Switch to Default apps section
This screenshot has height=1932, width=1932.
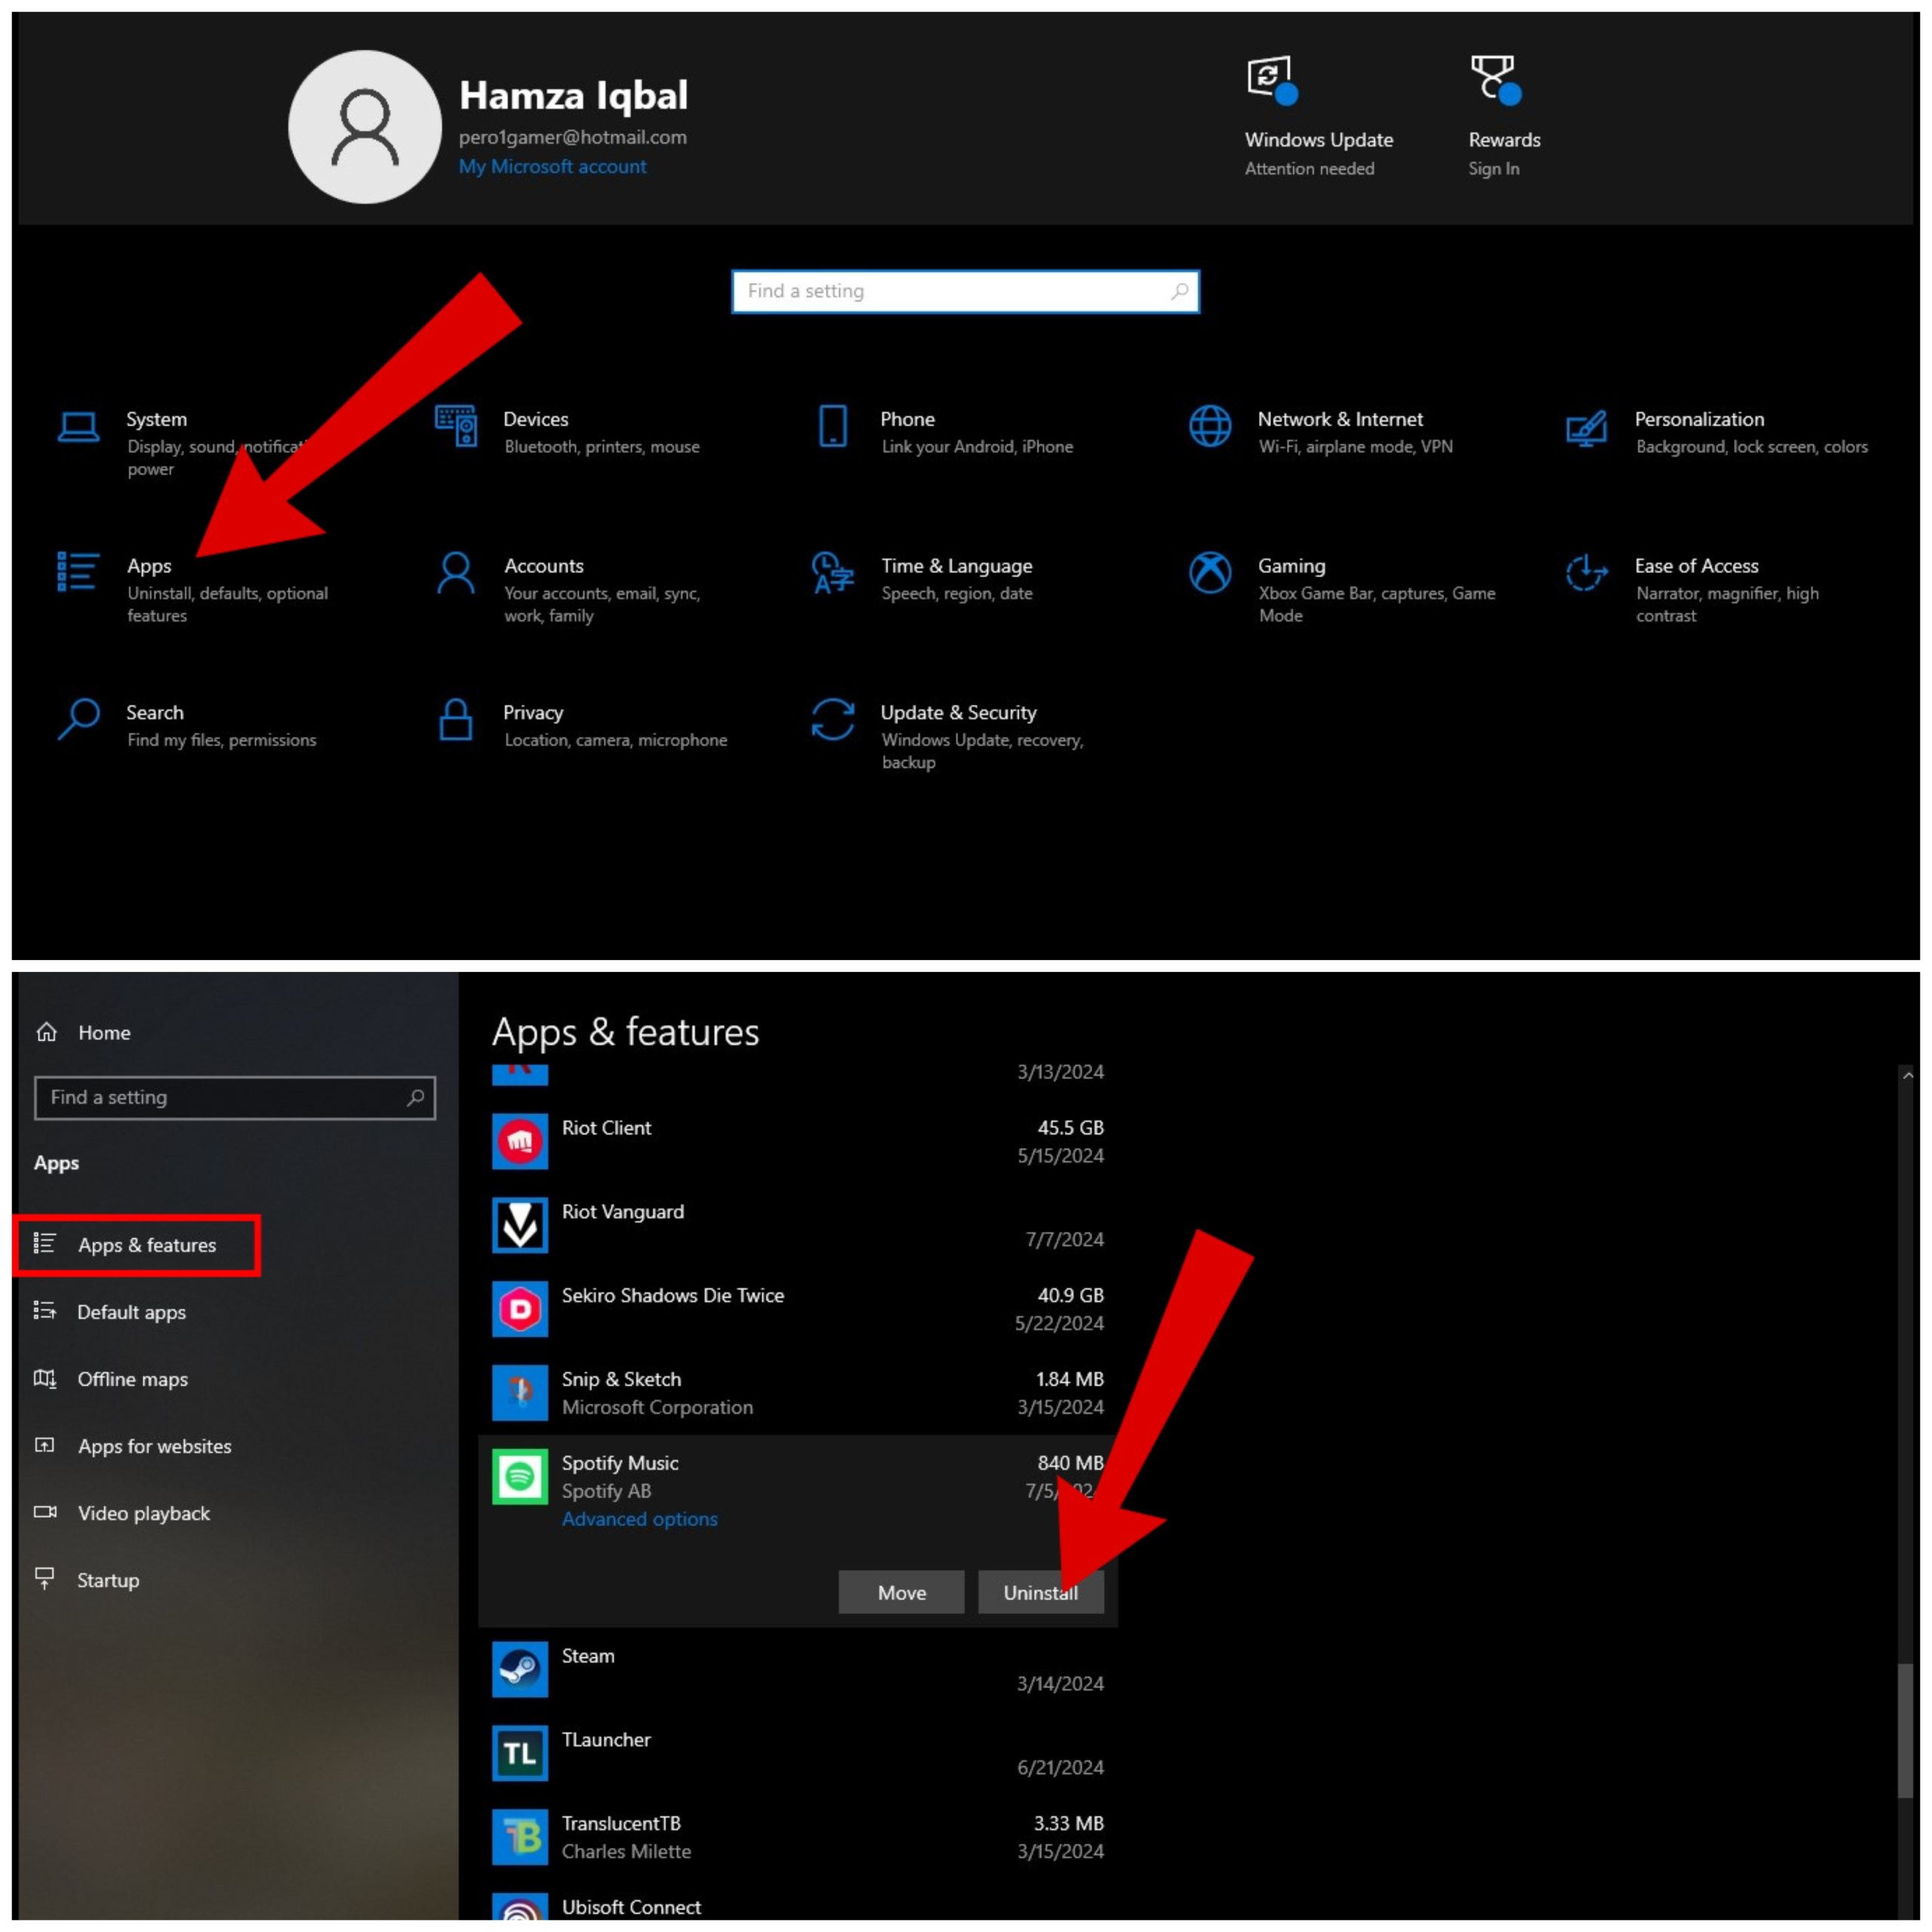131,1312
